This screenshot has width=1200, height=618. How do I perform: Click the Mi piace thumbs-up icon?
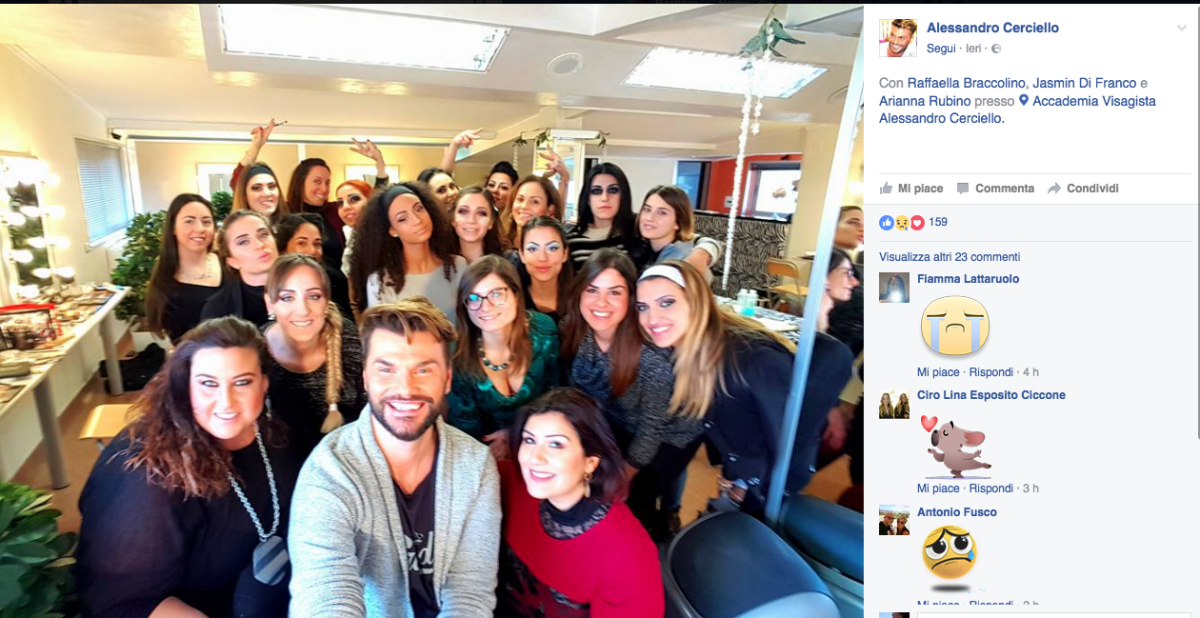[x=885, y=188]
